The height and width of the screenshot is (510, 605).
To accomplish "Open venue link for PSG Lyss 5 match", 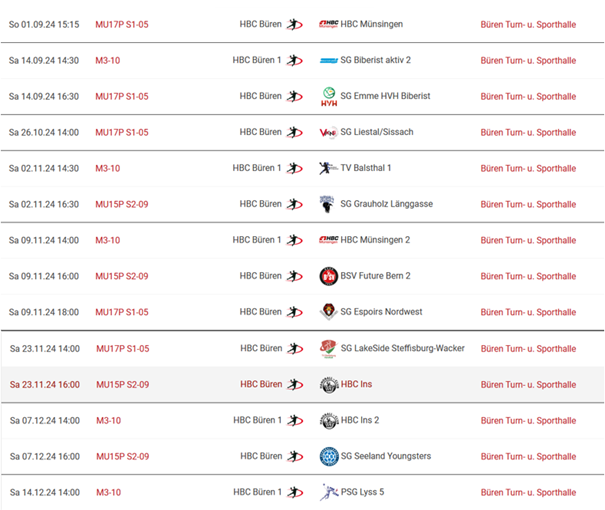I will click(x=528, y=493).
